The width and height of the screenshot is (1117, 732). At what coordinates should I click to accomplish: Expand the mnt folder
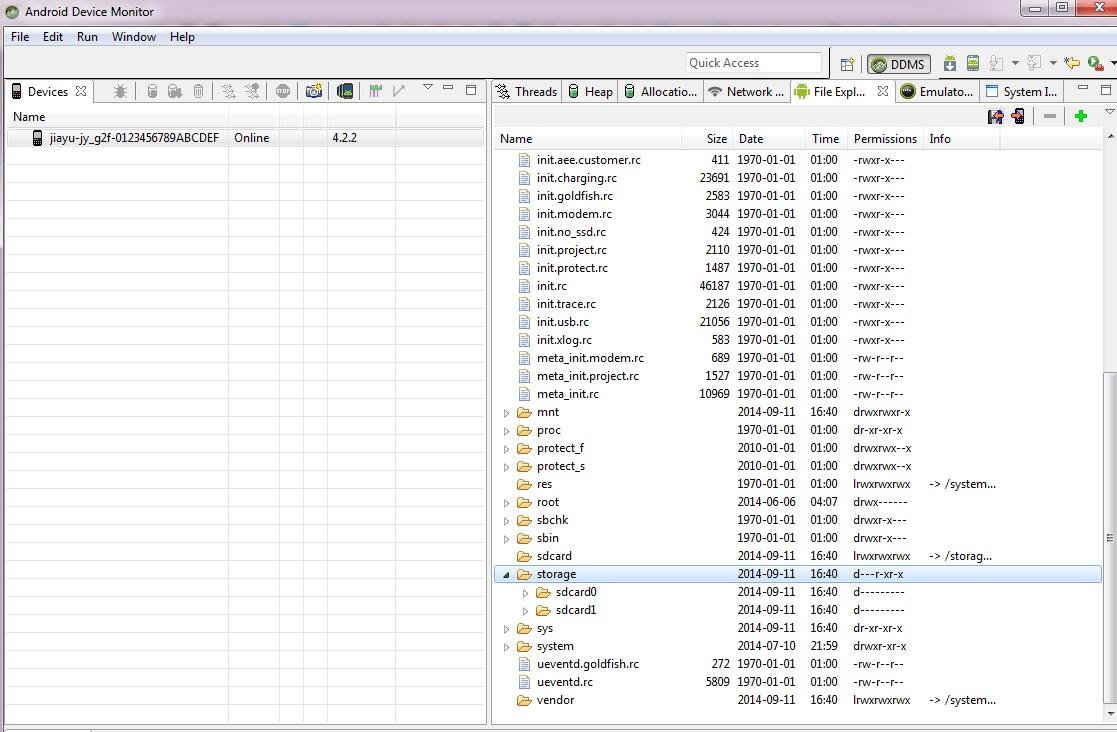click(506, 413)
